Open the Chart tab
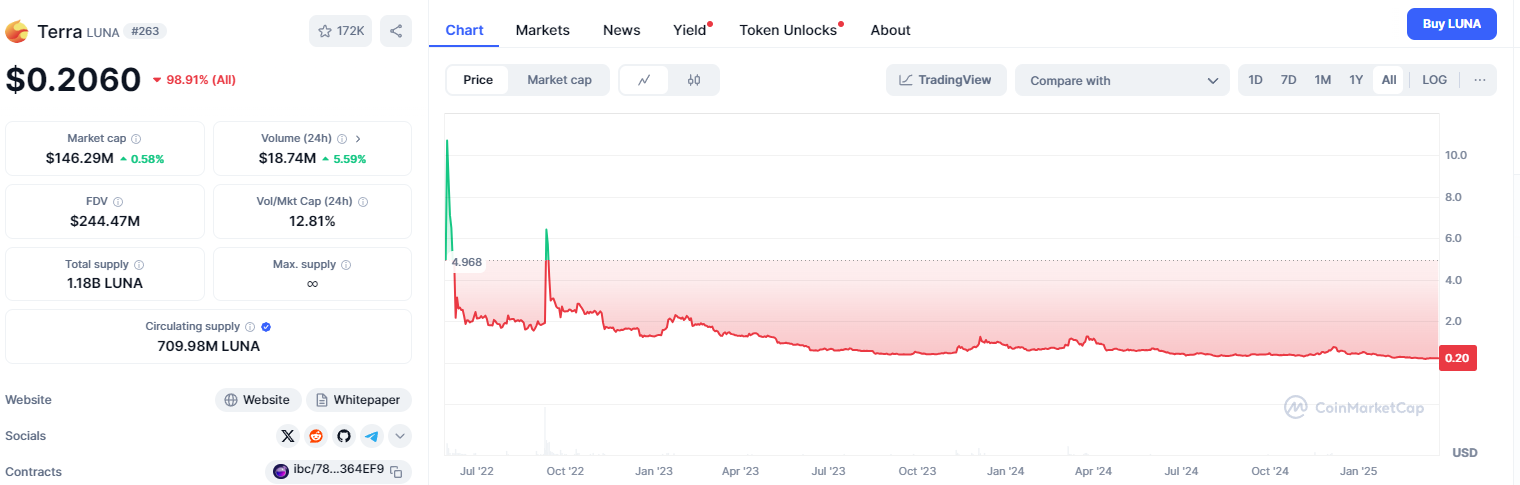 pos(464,30)
